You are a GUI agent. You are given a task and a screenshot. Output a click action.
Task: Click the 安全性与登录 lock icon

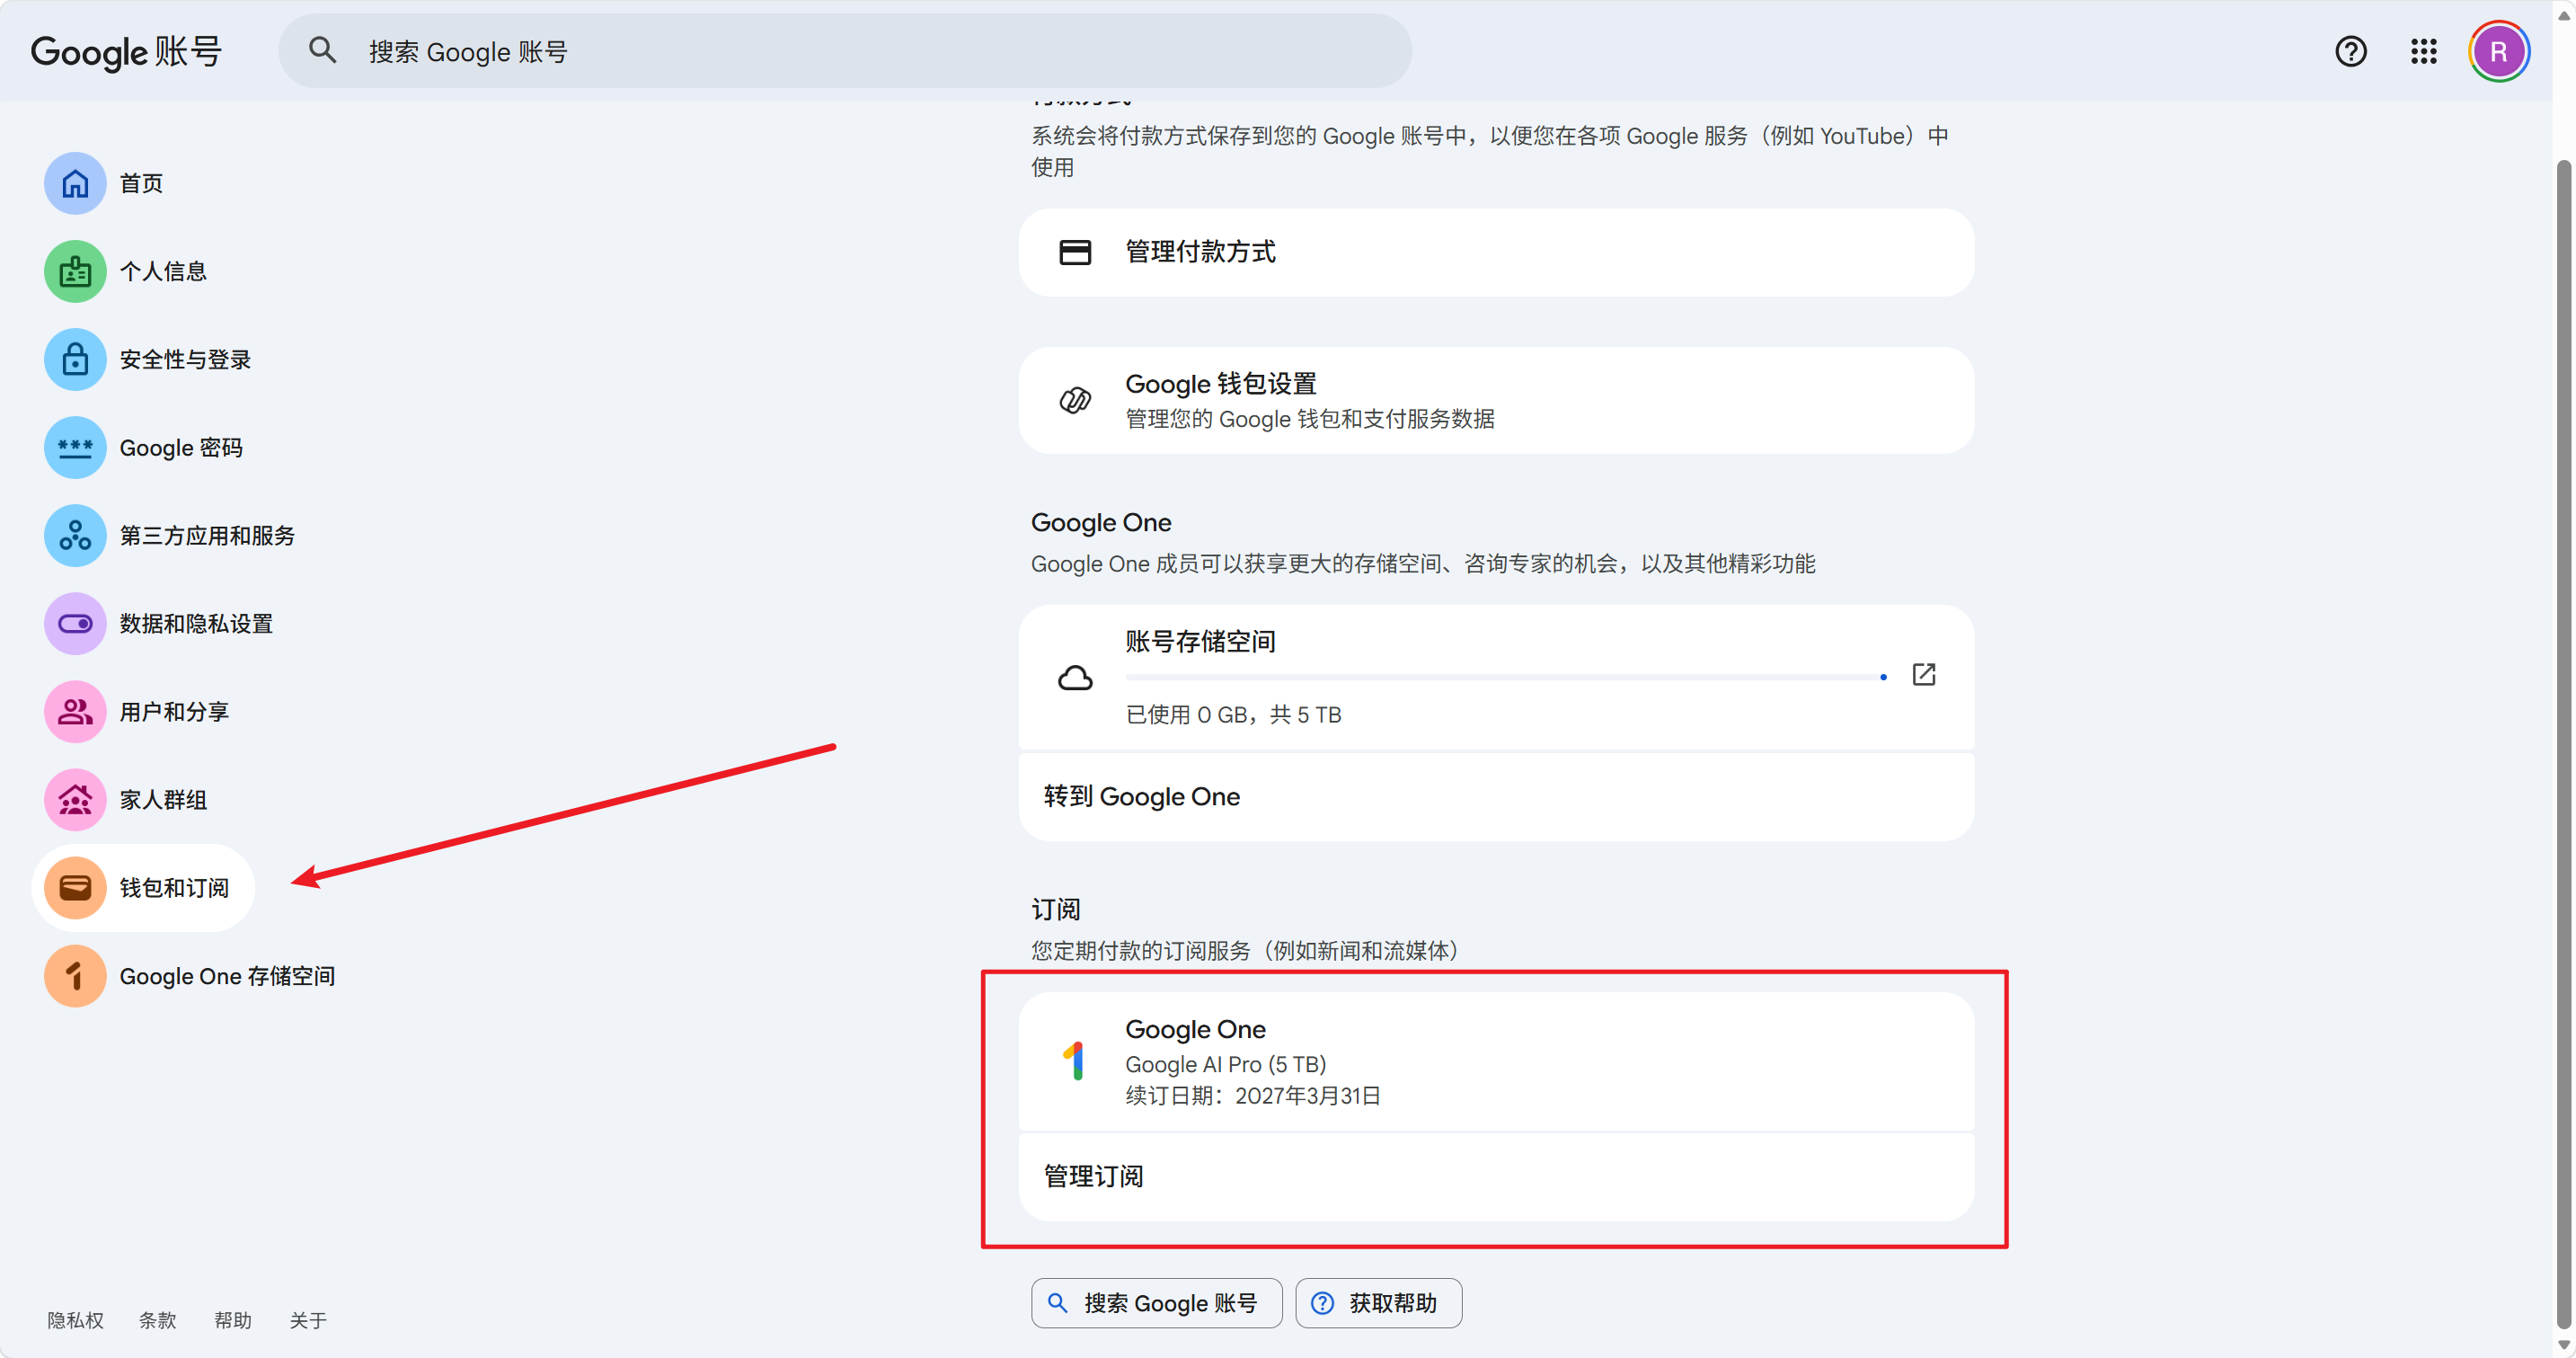click(x=75, y=359)
